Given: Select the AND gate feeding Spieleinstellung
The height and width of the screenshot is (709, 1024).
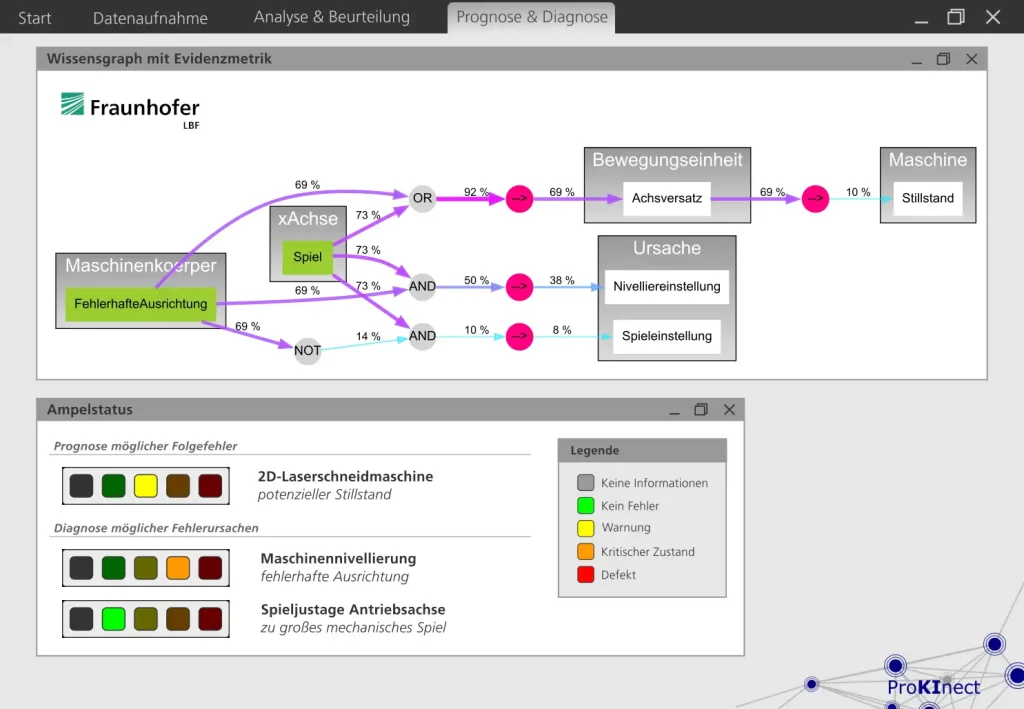Looking at the screenshot, I should tap(422, 336).
